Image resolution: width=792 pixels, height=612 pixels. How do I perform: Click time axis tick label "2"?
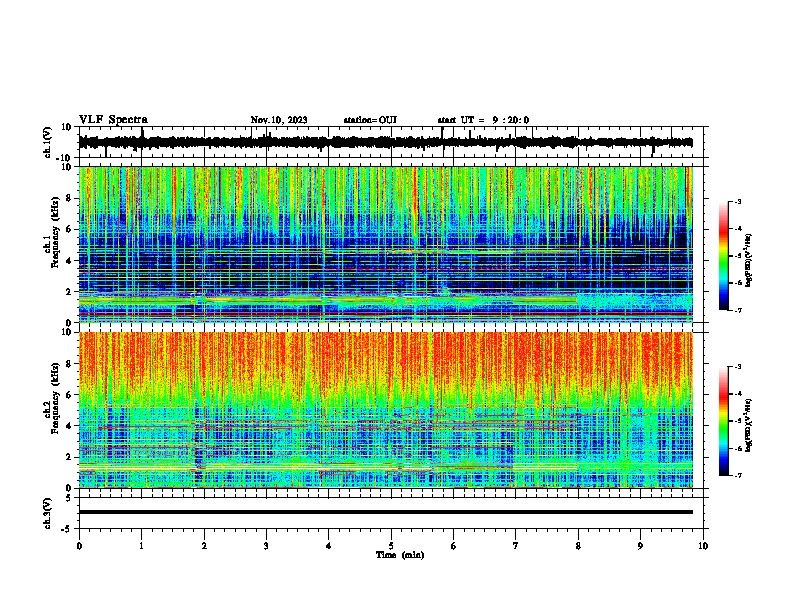[x=204, y=546]
